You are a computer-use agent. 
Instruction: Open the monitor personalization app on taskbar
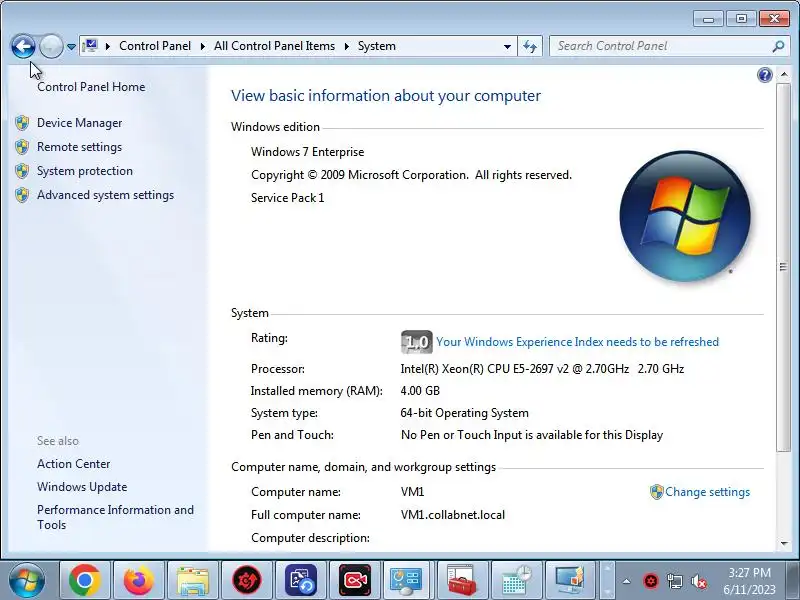569,580
